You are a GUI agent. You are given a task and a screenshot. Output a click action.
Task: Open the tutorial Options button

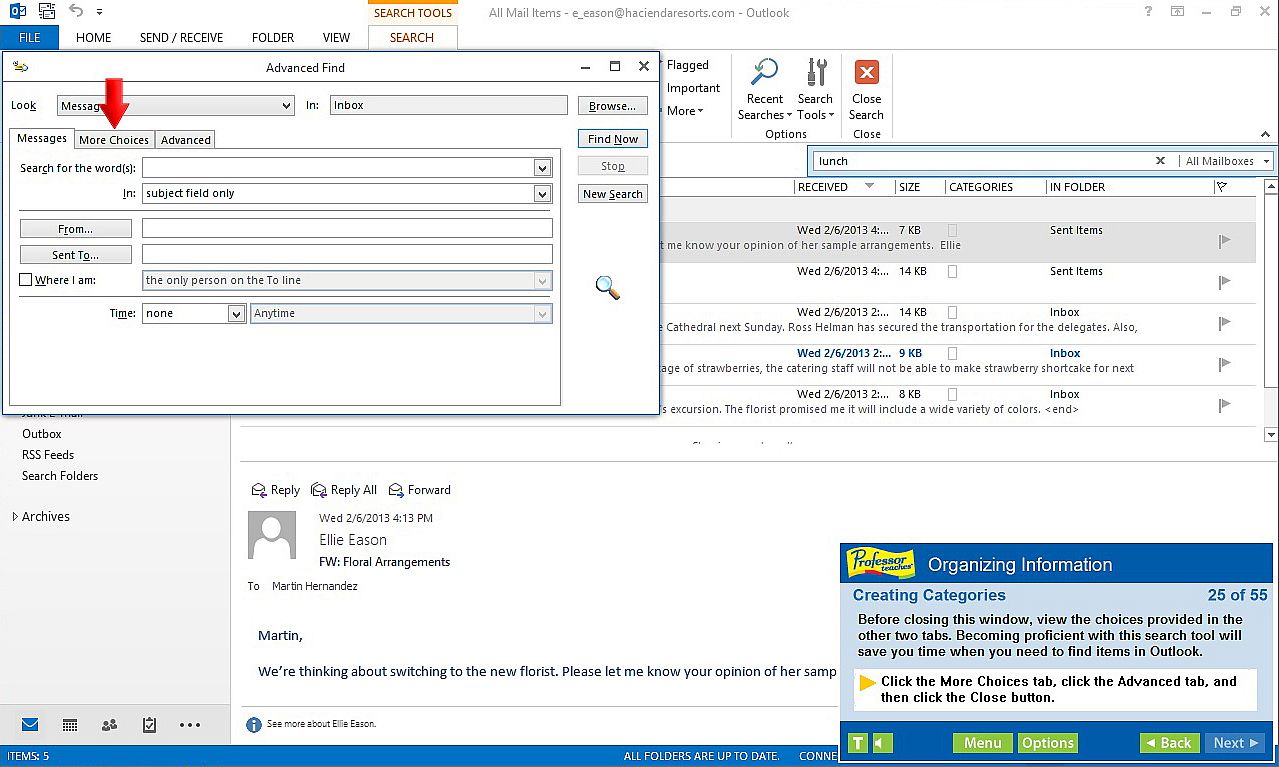(1047, 743)
